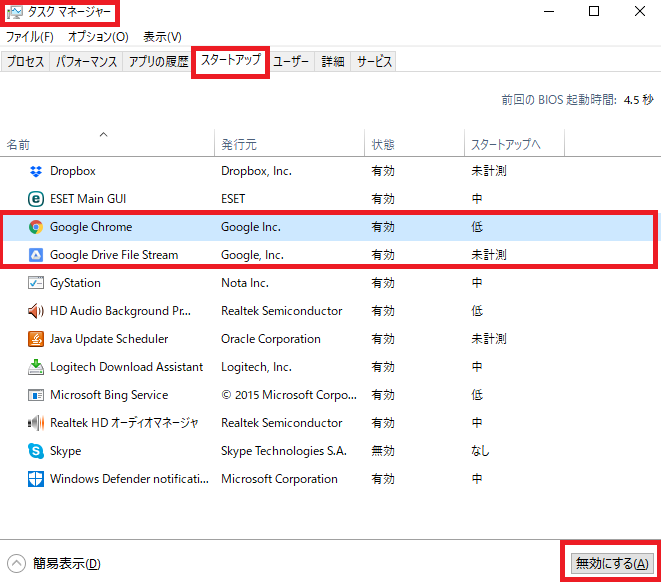Select the Java Update Scheduler entry
This screenshot has width=661, height=584.
pos(109,339)
